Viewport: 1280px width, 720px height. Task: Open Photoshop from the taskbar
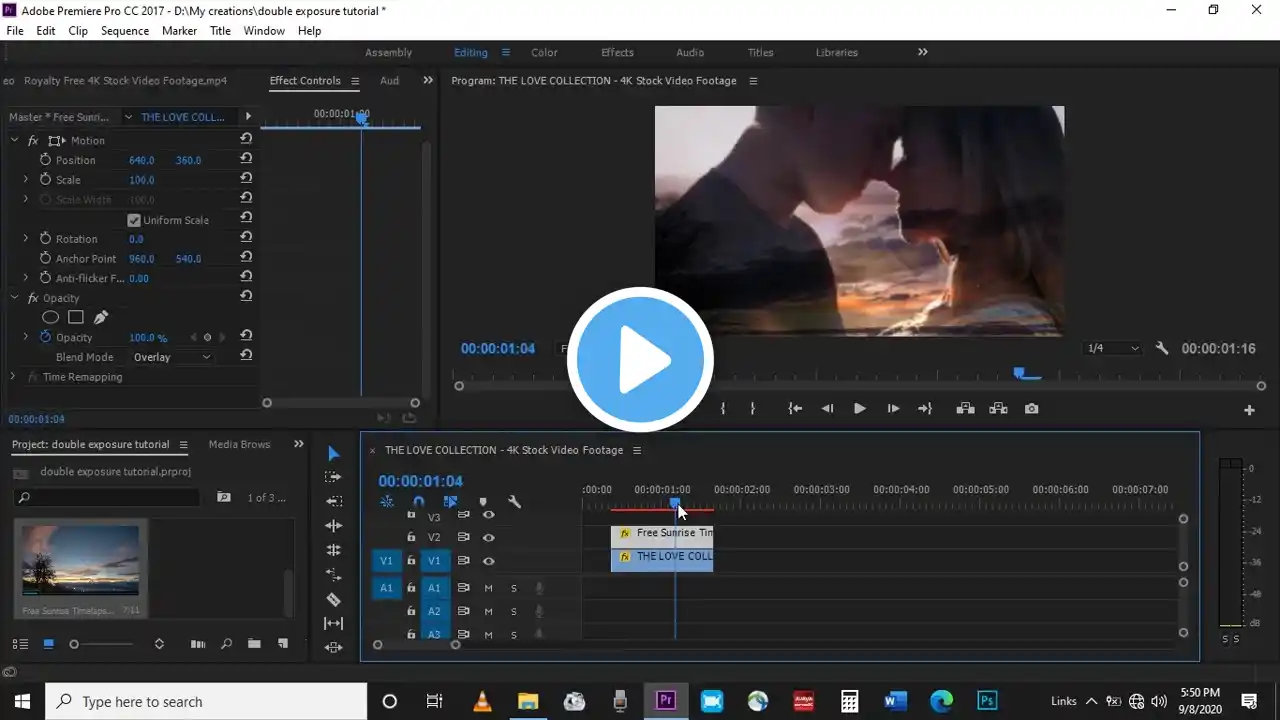[x=987, y=701]
